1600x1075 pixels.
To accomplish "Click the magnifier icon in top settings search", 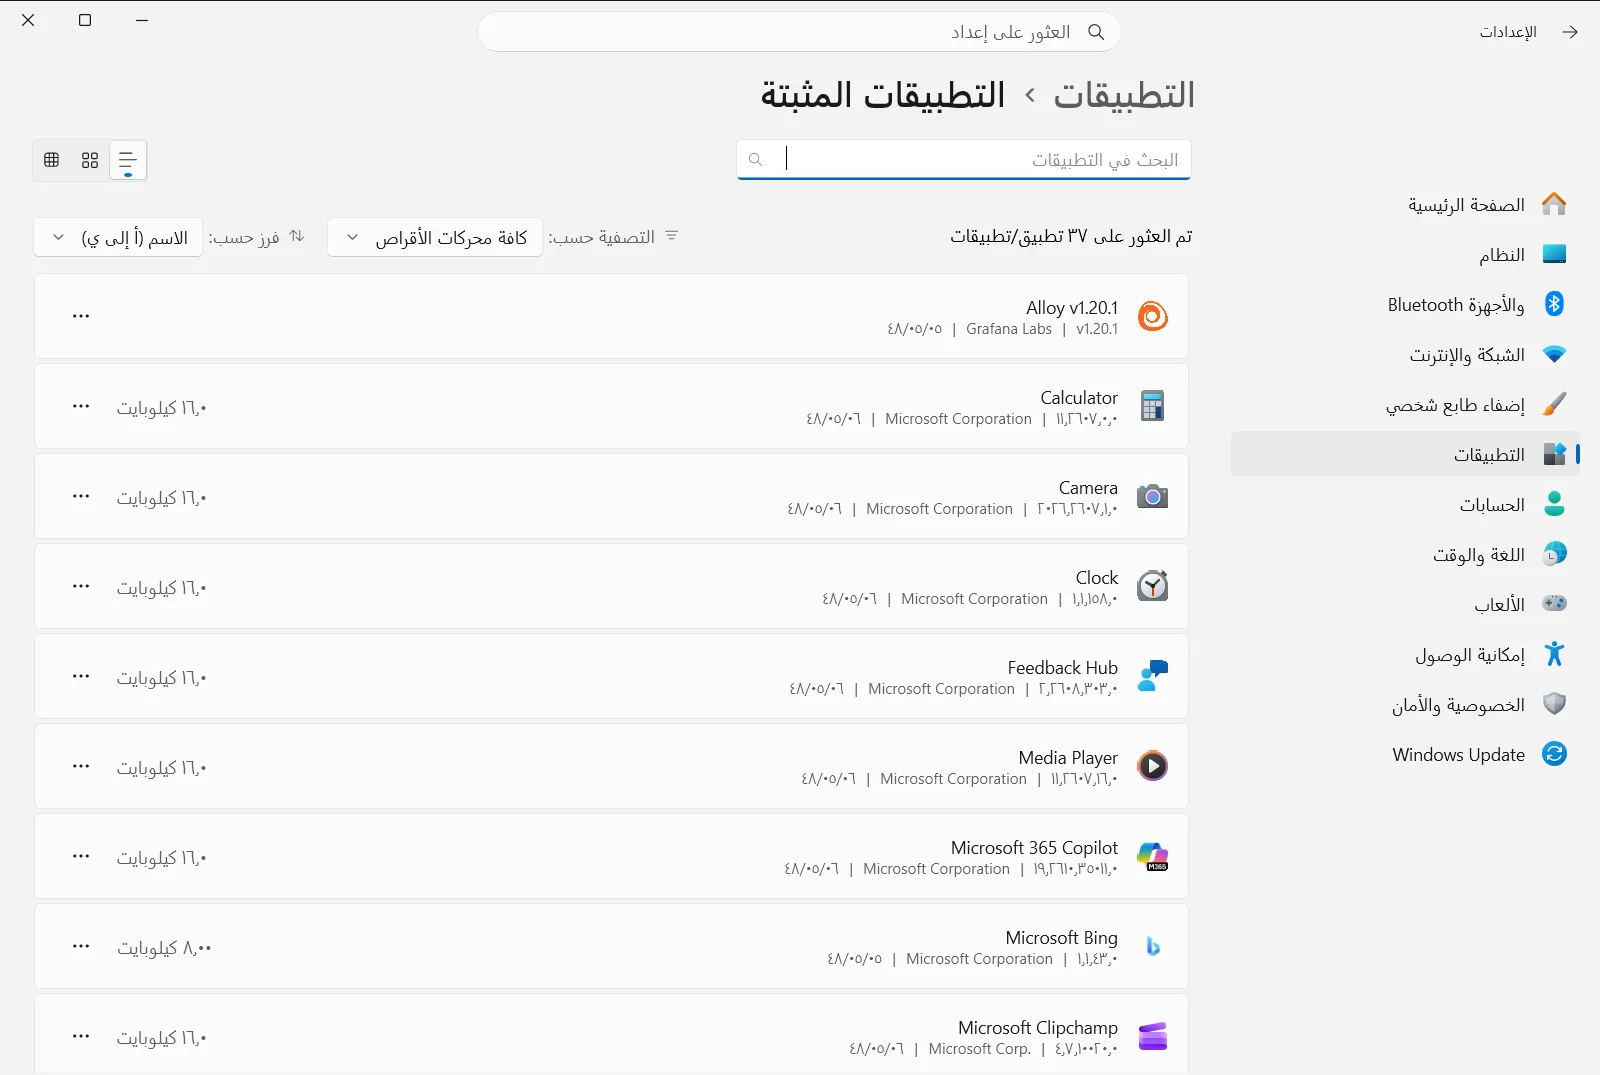I will click(1096, 32).
